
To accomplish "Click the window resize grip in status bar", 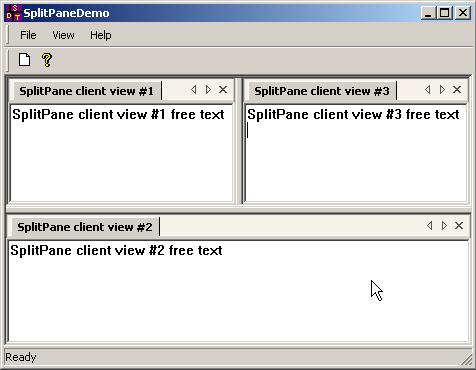I will coord(465,359).
